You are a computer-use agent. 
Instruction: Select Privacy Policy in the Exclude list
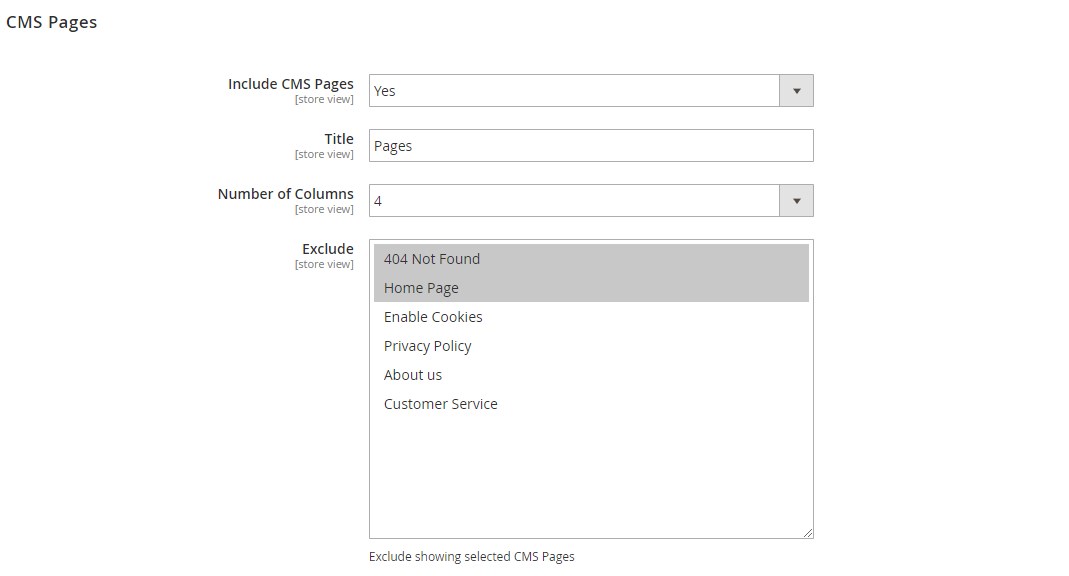click(427, 346)
